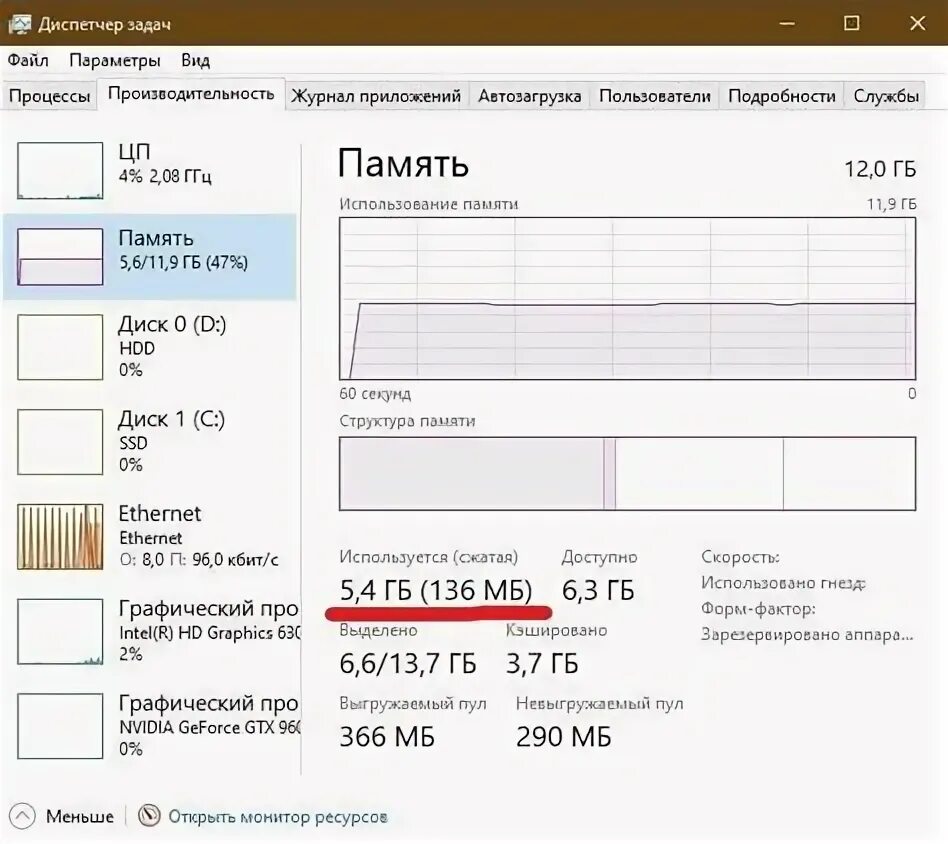Click the NVIDIA GeForce GTX 960 entry text

209,726
